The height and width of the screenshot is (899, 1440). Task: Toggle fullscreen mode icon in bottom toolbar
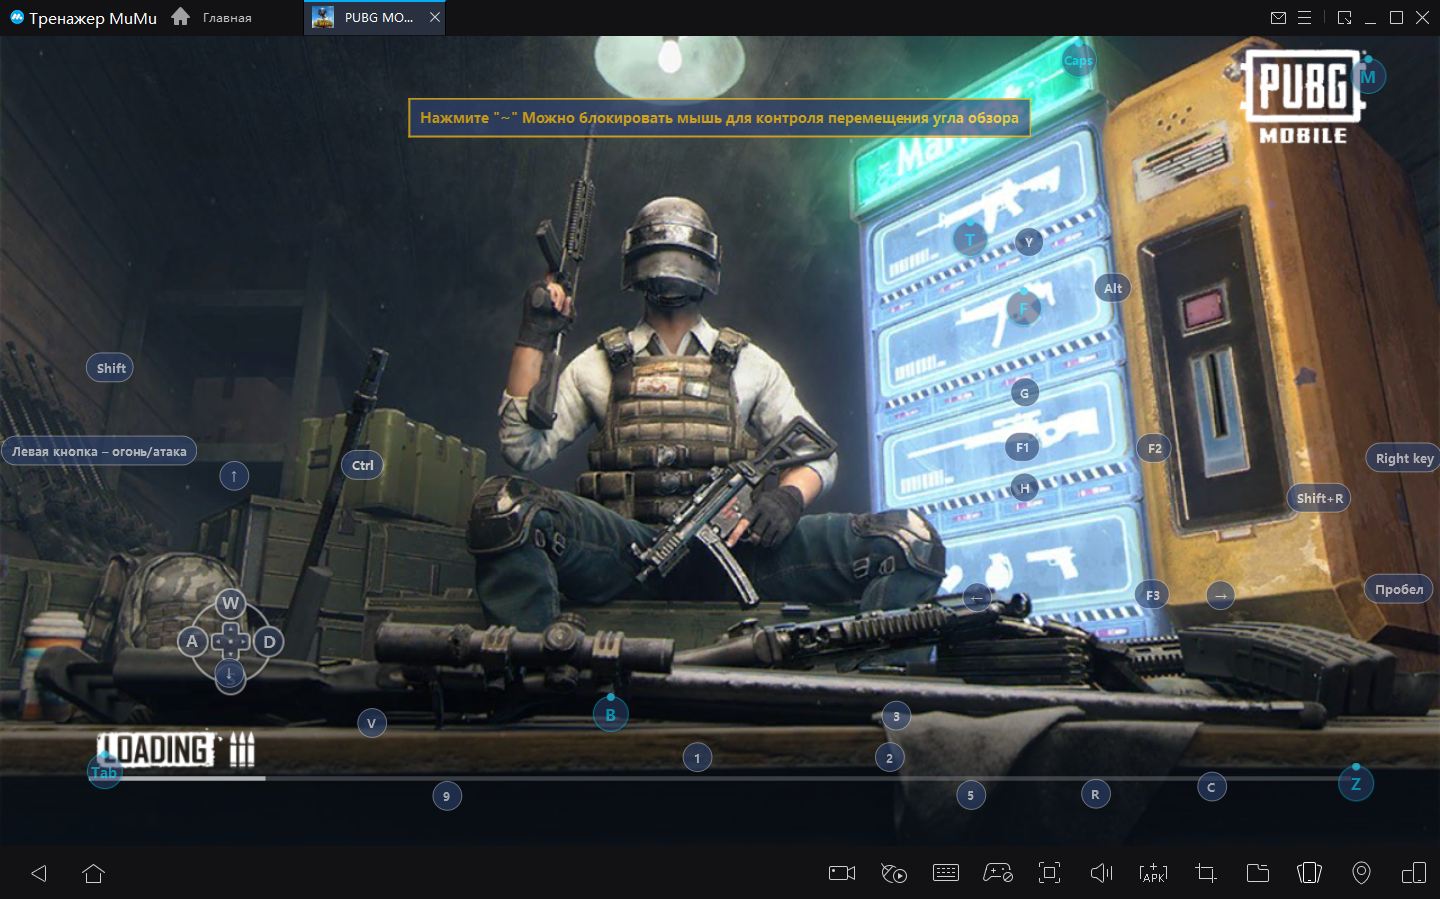pos(1049,873)
